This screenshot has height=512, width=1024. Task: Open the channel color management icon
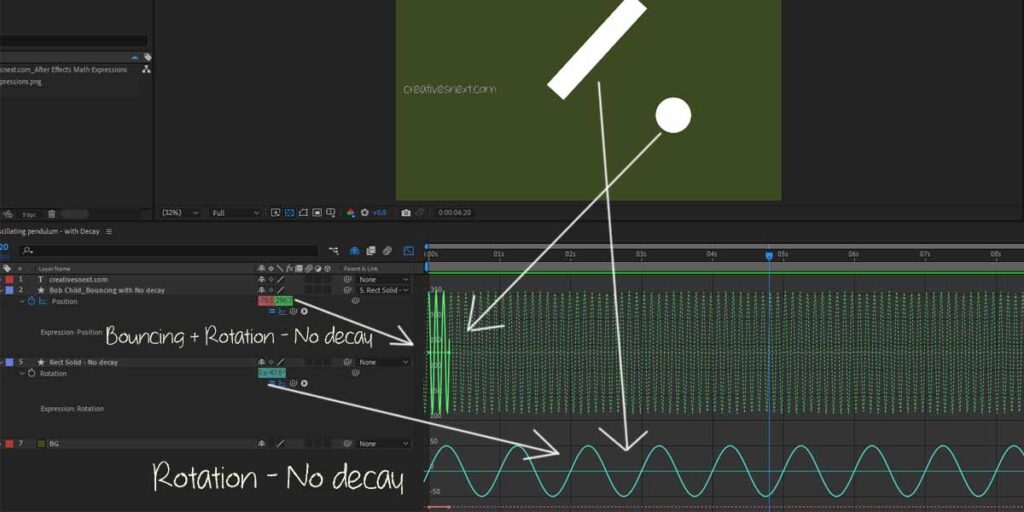click(x=350, y=213)
